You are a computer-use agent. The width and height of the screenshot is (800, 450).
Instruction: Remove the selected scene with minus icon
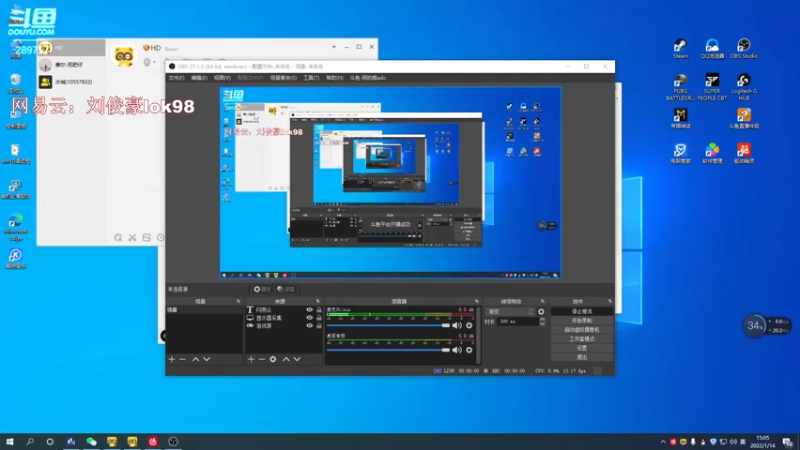[x=182, y=359]
